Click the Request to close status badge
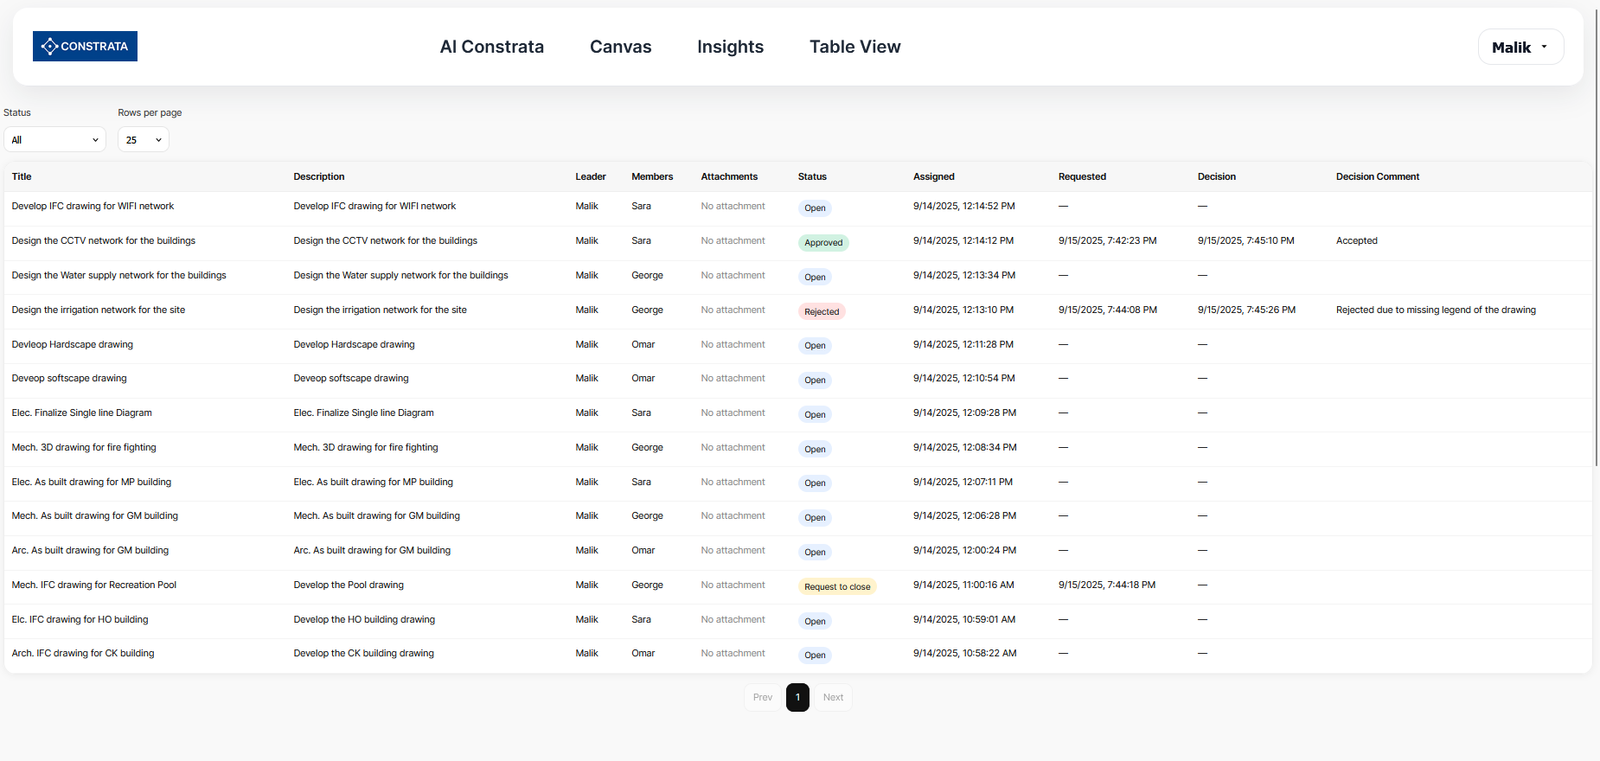Screen dimensions: 1600x761 837,587
